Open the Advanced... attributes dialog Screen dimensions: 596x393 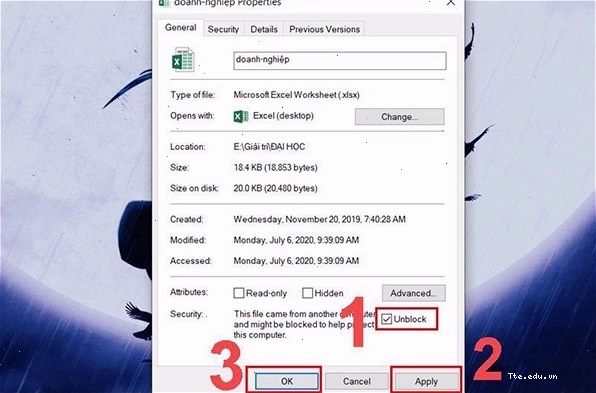pos(414,293)
